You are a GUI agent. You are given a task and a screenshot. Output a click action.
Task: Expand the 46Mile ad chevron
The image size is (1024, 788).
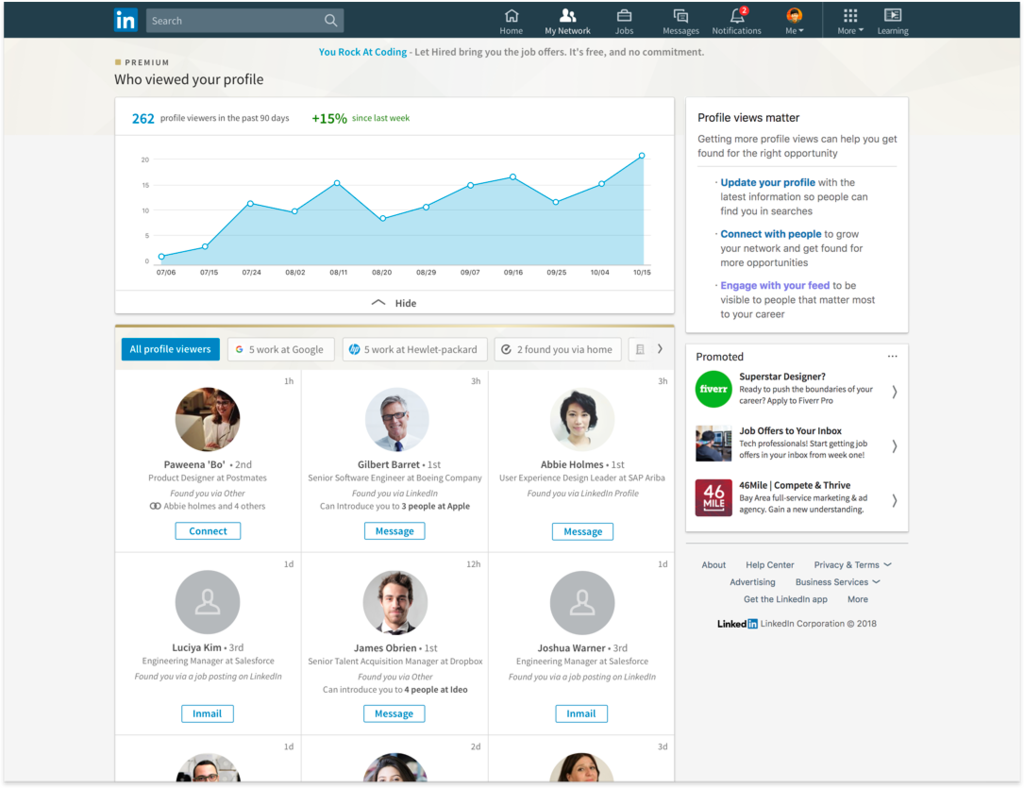[894, 501]
